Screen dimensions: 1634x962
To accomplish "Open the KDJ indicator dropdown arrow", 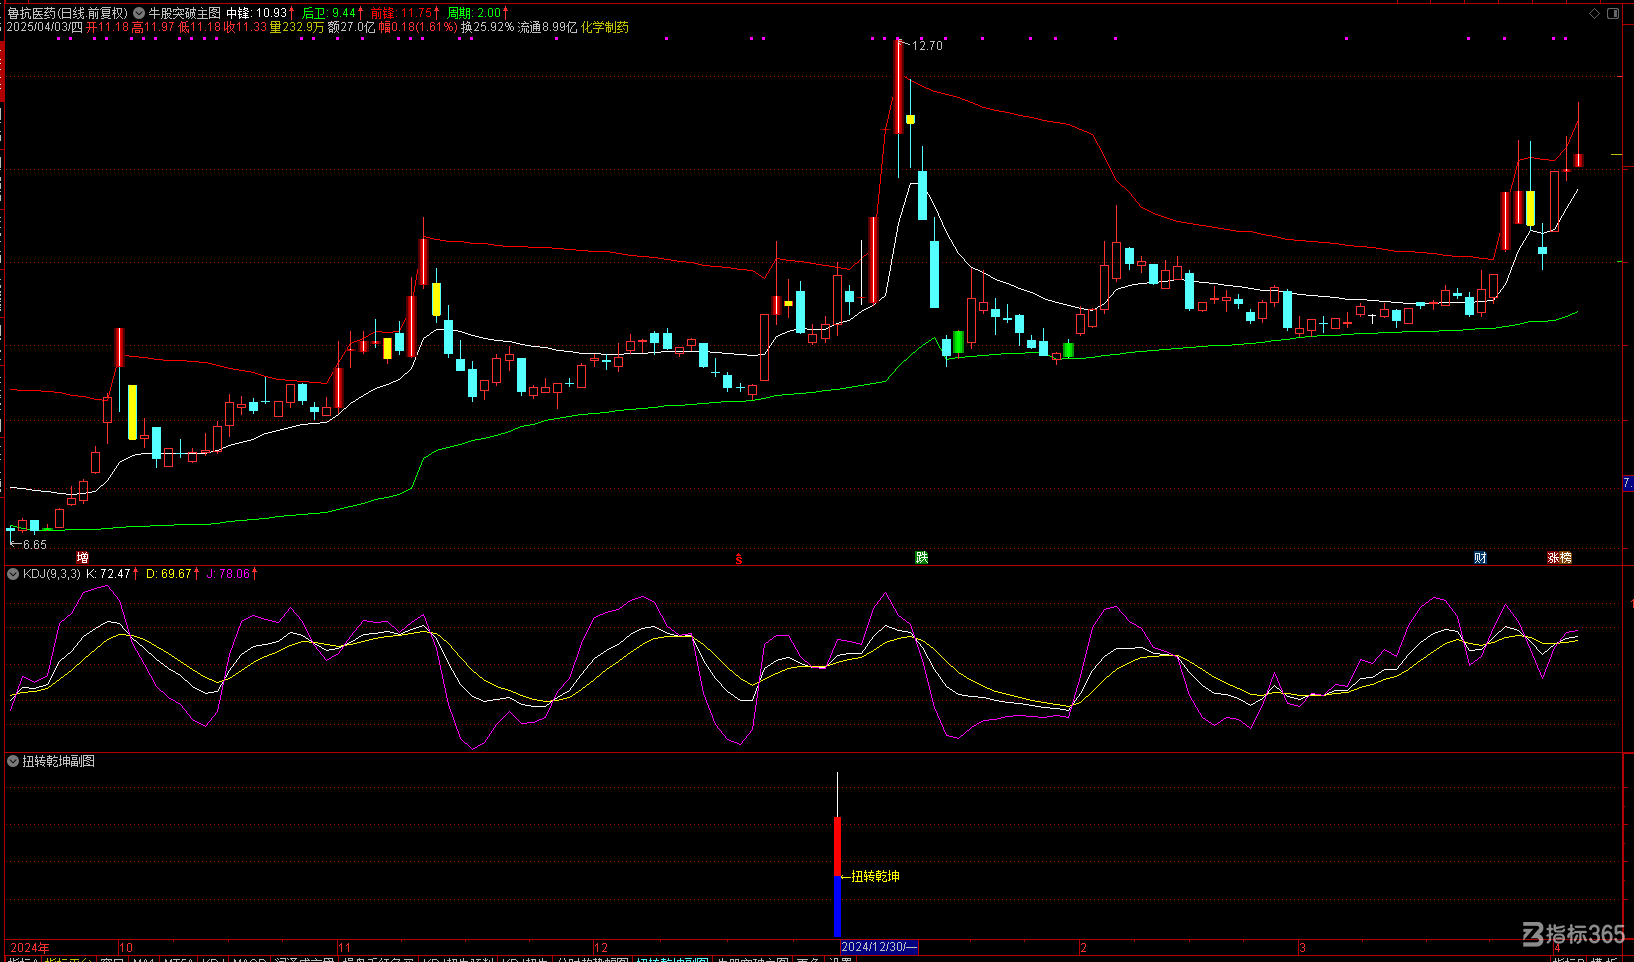I will coord(13,574).
